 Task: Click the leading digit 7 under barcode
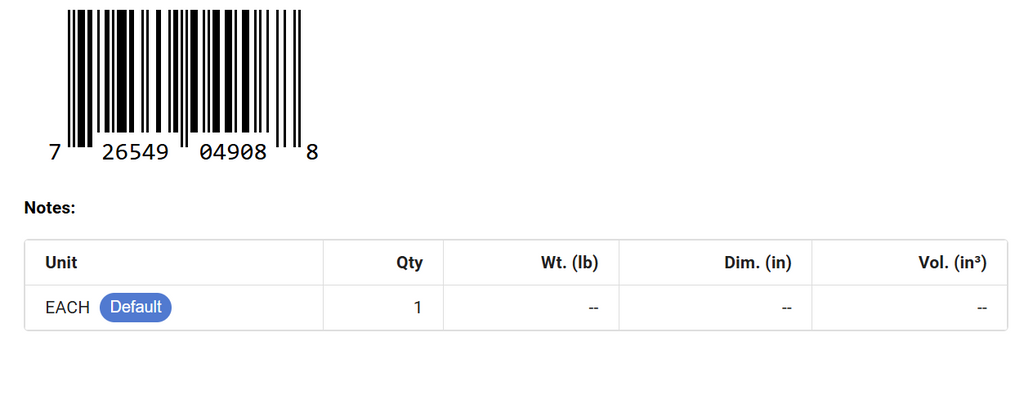(55, 153)
